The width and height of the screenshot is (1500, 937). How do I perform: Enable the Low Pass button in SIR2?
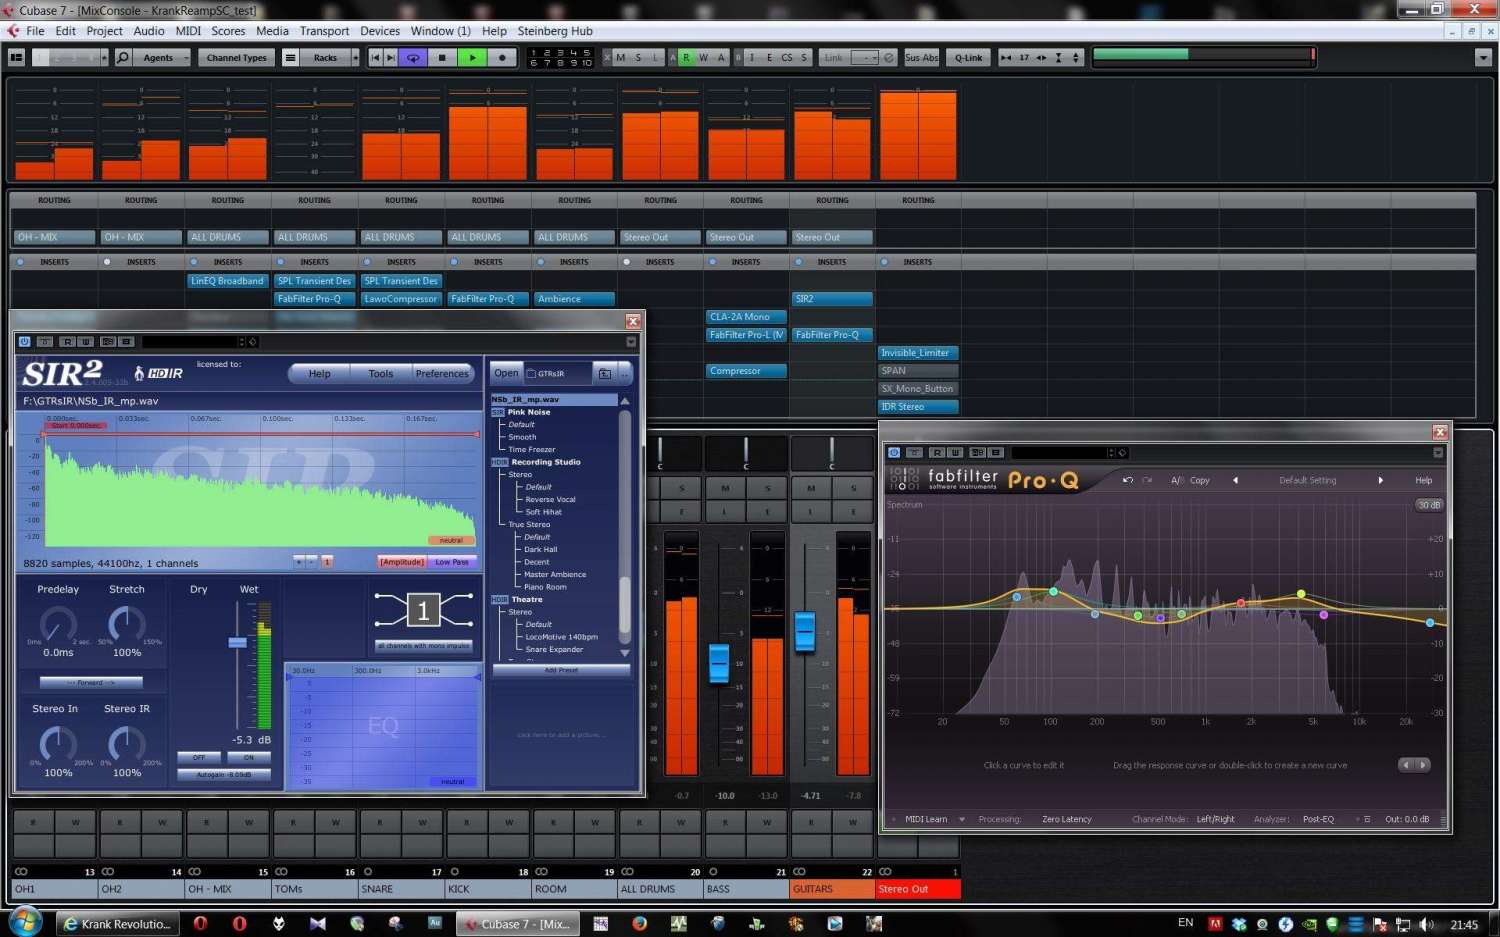(452, 562)
